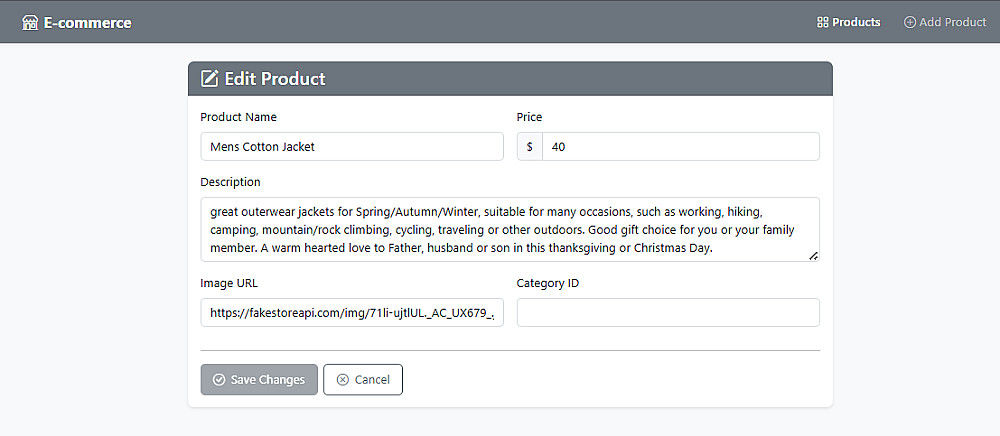This screenshot has height=436, width=1000.
Task: Click the plus-circle icon for Add Product
Action: pyautogui.click(x=910, y=22)
